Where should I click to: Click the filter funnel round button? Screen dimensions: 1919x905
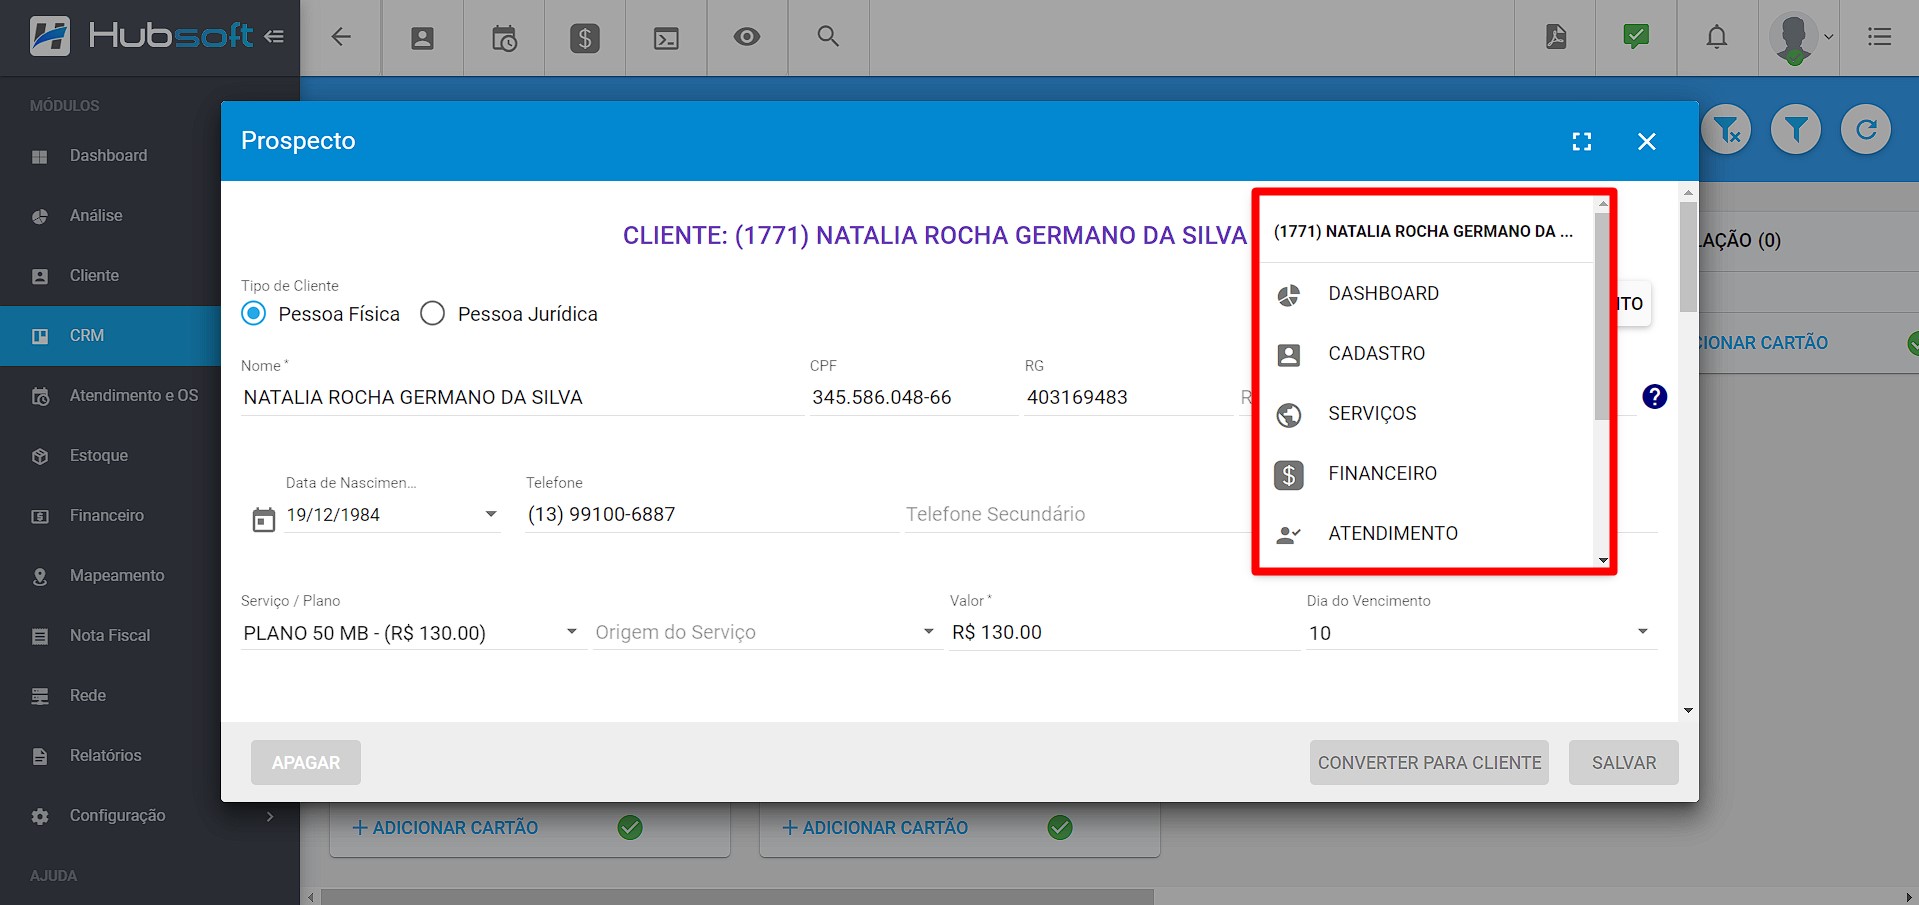(x=1796, y=129)
